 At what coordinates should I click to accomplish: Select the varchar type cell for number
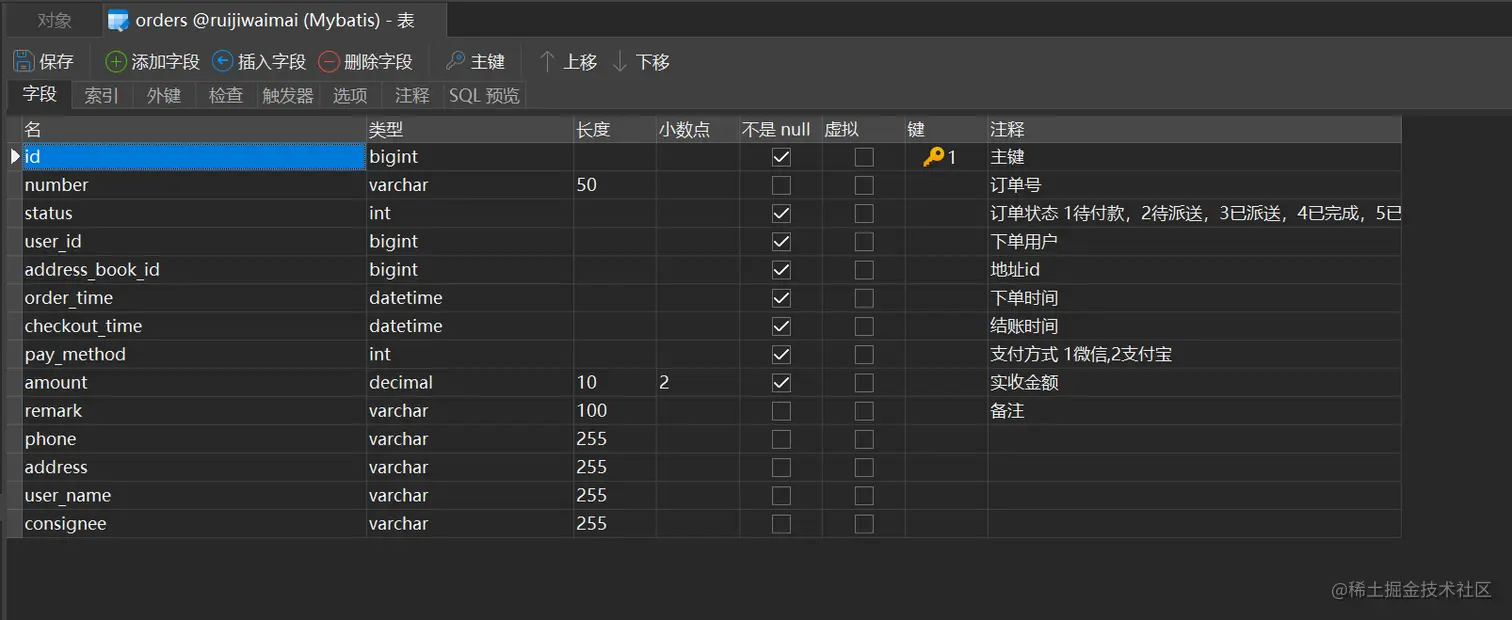point(470,185)
